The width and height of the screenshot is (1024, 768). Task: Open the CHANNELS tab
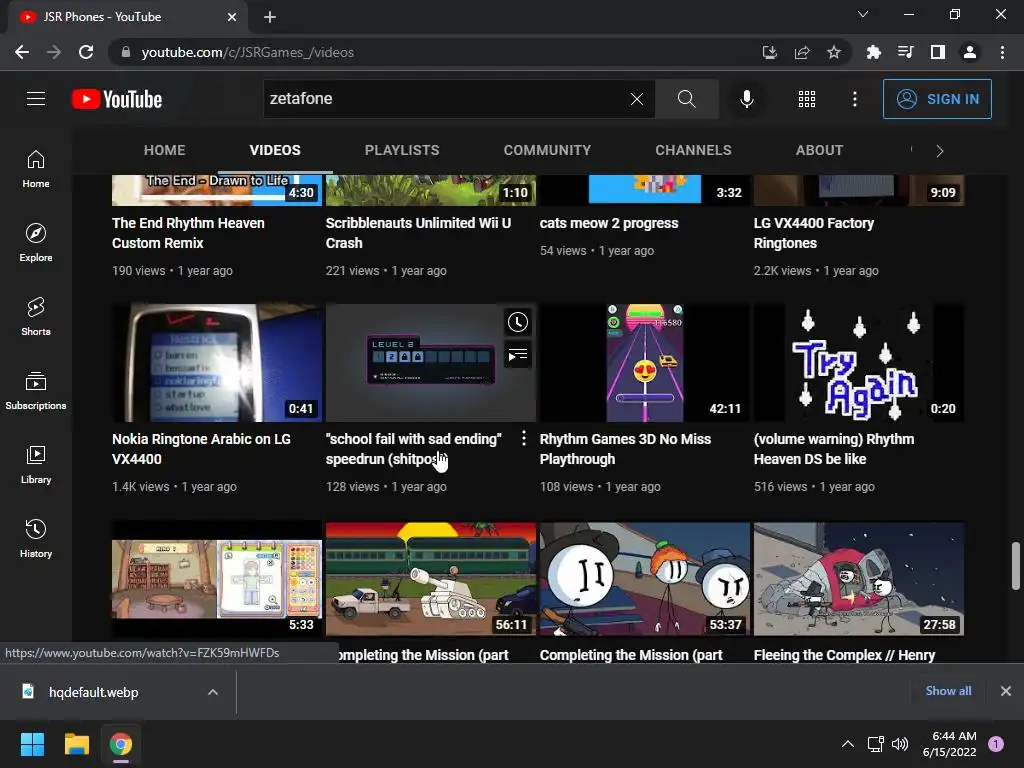click(694, 150)
